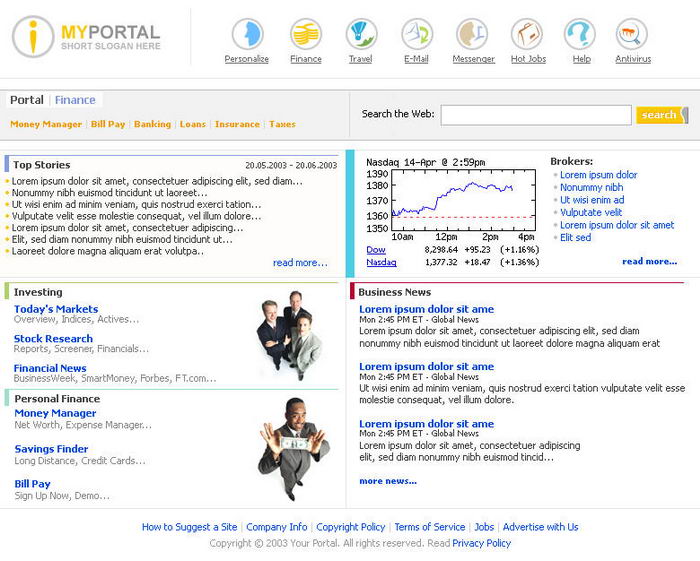Open Money Manager in the submenu bar
This screenshot has height=561, width=700.
coord(46,125)
